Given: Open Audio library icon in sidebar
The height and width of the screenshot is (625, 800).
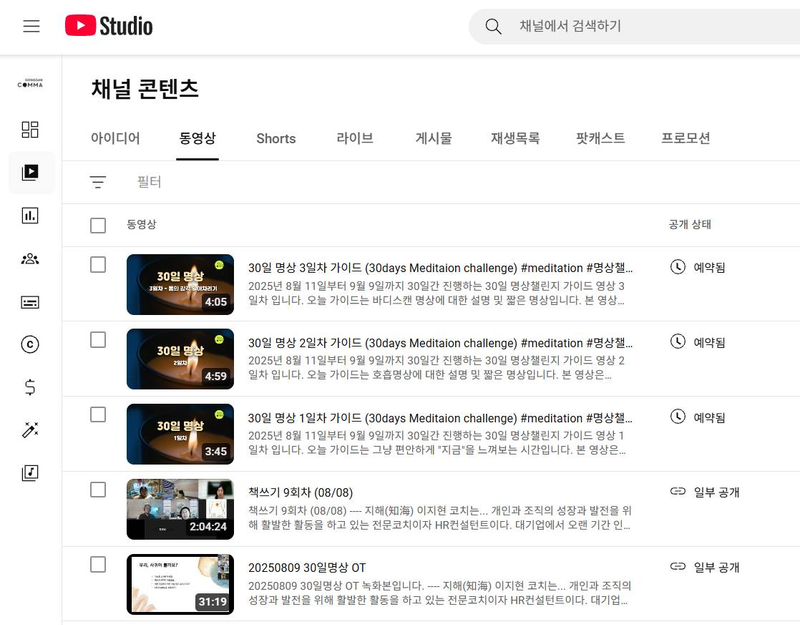Looking at the screenshot, I should (30, 473).
